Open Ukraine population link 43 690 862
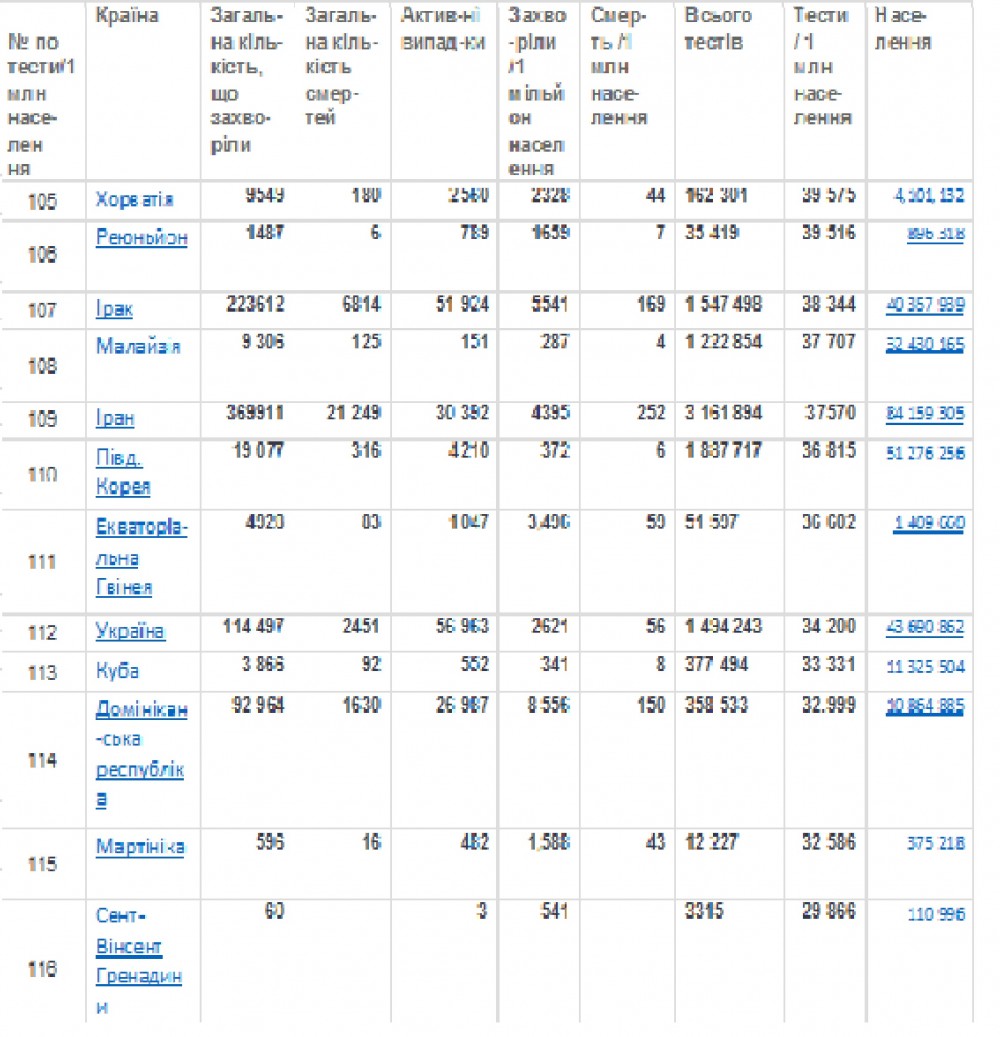This screenshot has height=1037, width=1000. (925, 626)
